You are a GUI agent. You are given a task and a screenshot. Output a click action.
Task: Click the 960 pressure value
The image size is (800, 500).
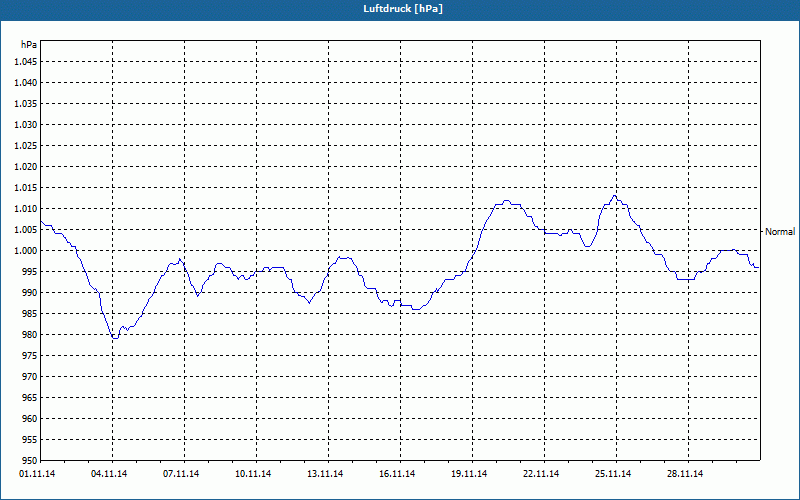click(x=30, y=418)
